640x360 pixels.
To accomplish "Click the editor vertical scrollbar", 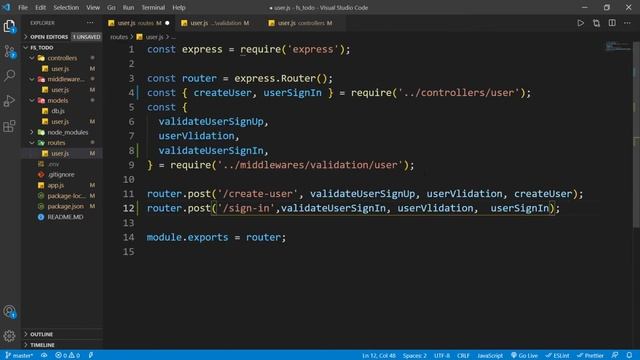I will pyautogui.click(x=636, y=135).
